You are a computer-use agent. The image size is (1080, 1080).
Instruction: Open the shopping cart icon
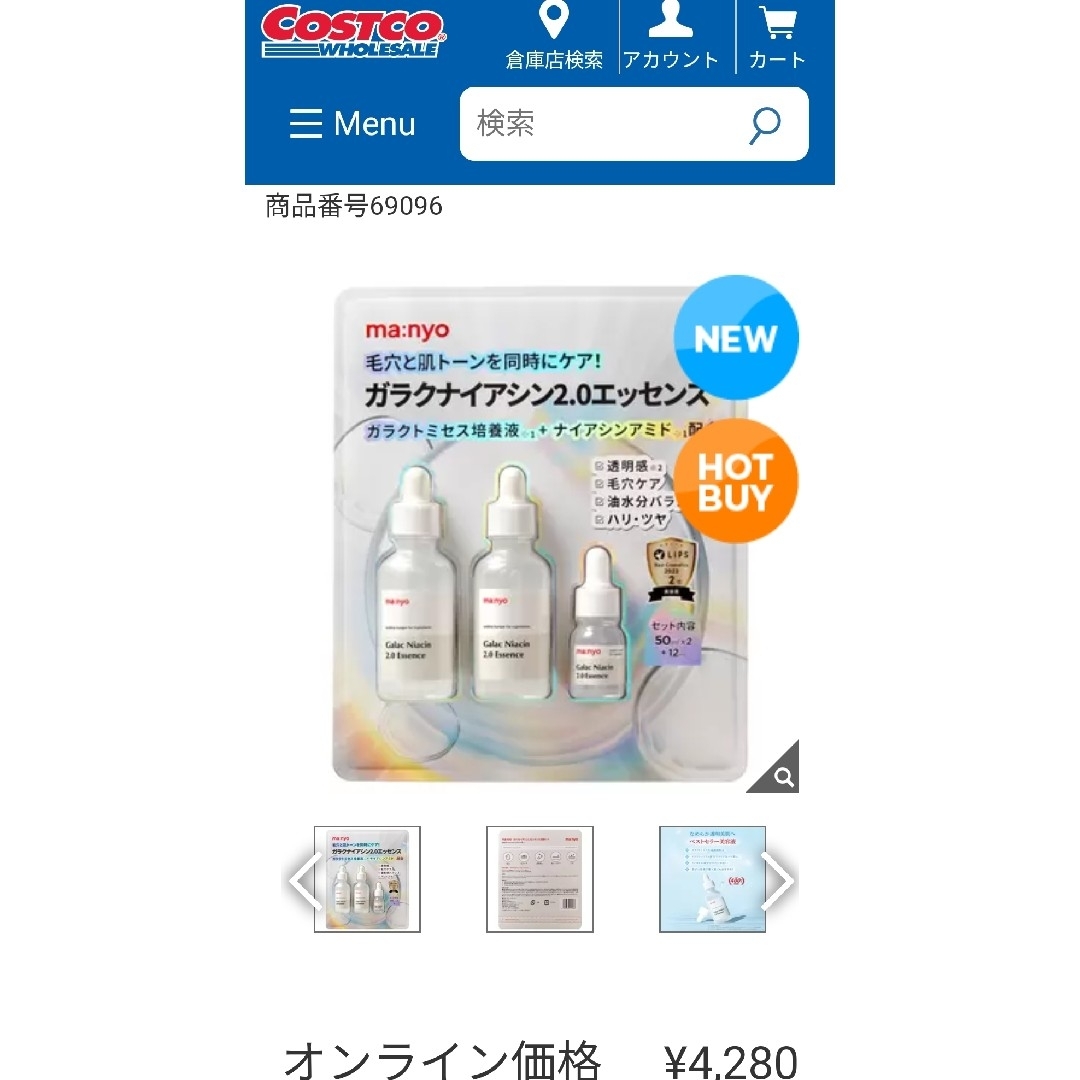tap(778, 21)
